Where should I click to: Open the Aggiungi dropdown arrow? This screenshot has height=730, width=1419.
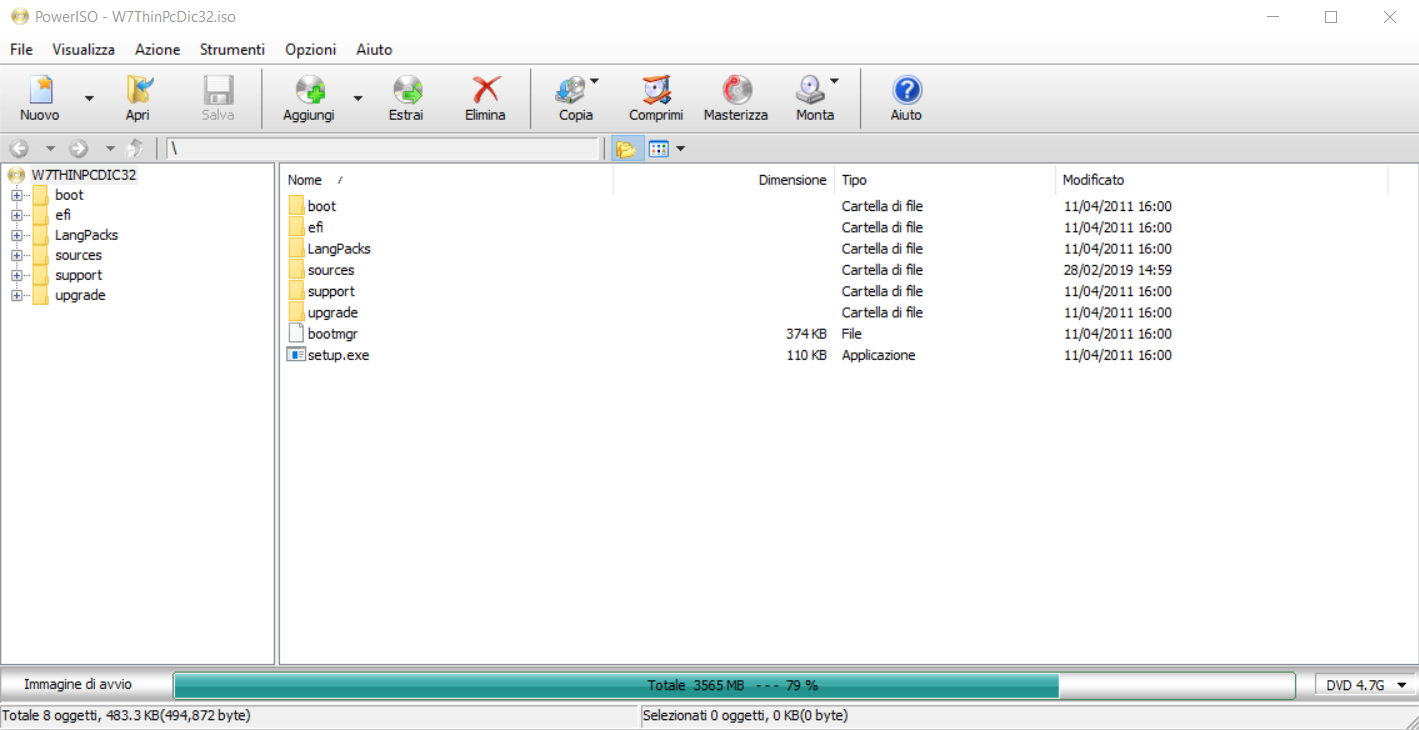358,98
